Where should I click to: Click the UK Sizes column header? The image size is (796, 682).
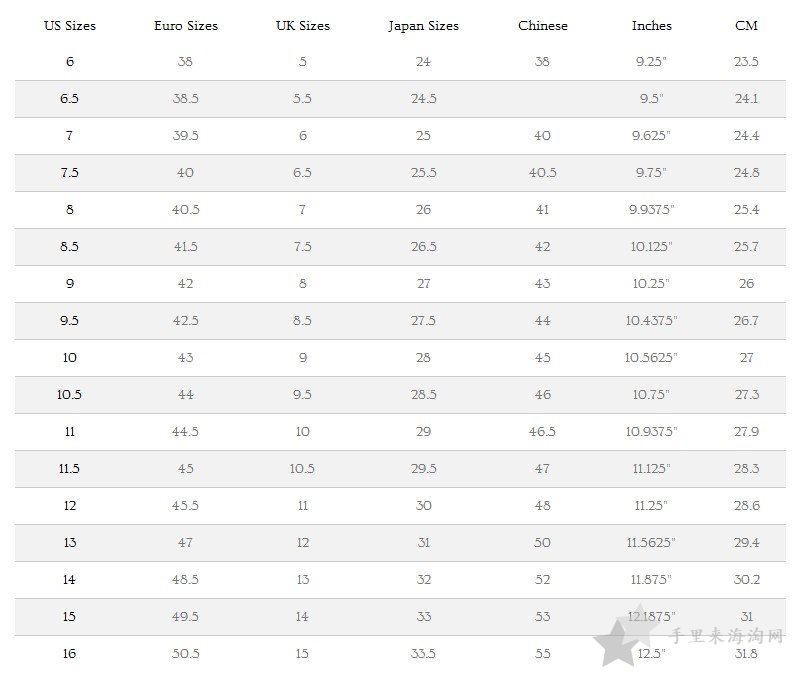tap(303, 26)
